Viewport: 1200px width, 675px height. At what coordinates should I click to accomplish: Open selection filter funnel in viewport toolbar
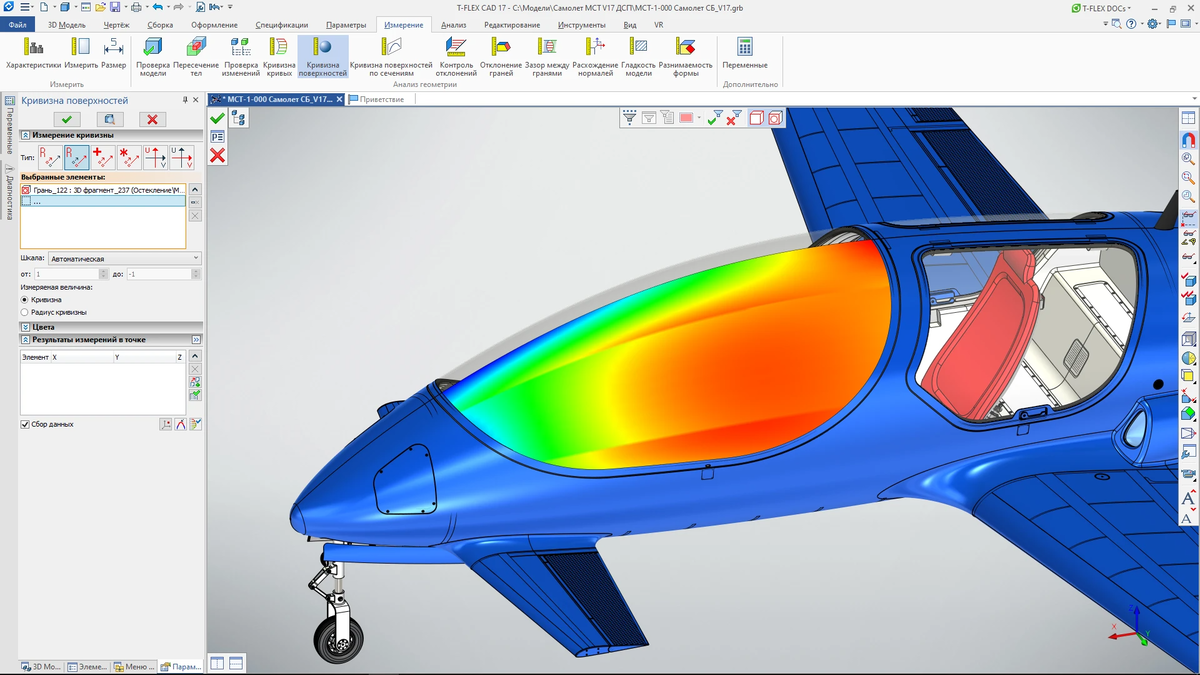[x=629, y=118]
